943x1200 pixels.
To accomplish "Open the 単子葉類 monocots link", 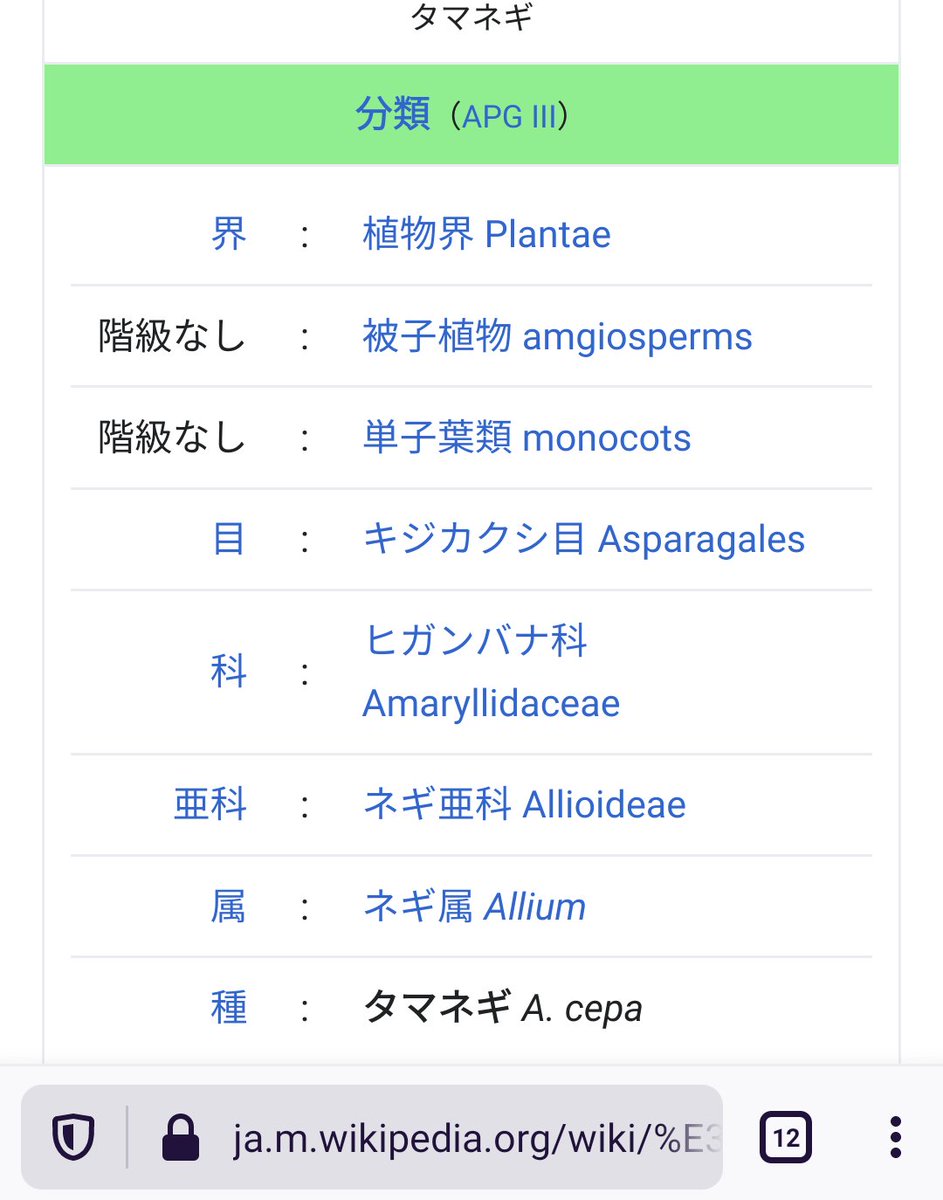I will click(526, 438).
